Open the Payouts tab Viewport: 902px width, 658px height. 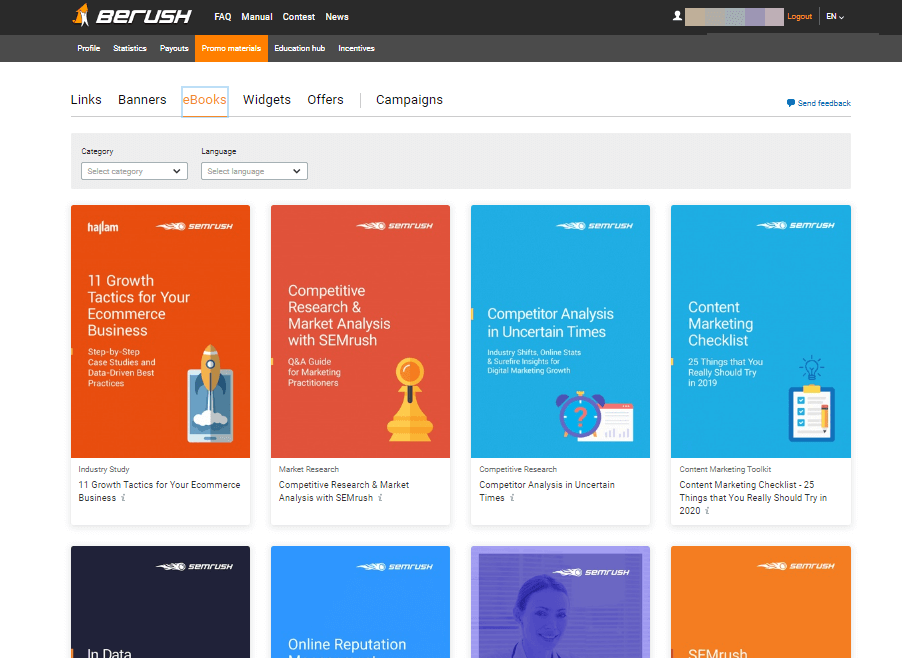[x=174, y=48]
